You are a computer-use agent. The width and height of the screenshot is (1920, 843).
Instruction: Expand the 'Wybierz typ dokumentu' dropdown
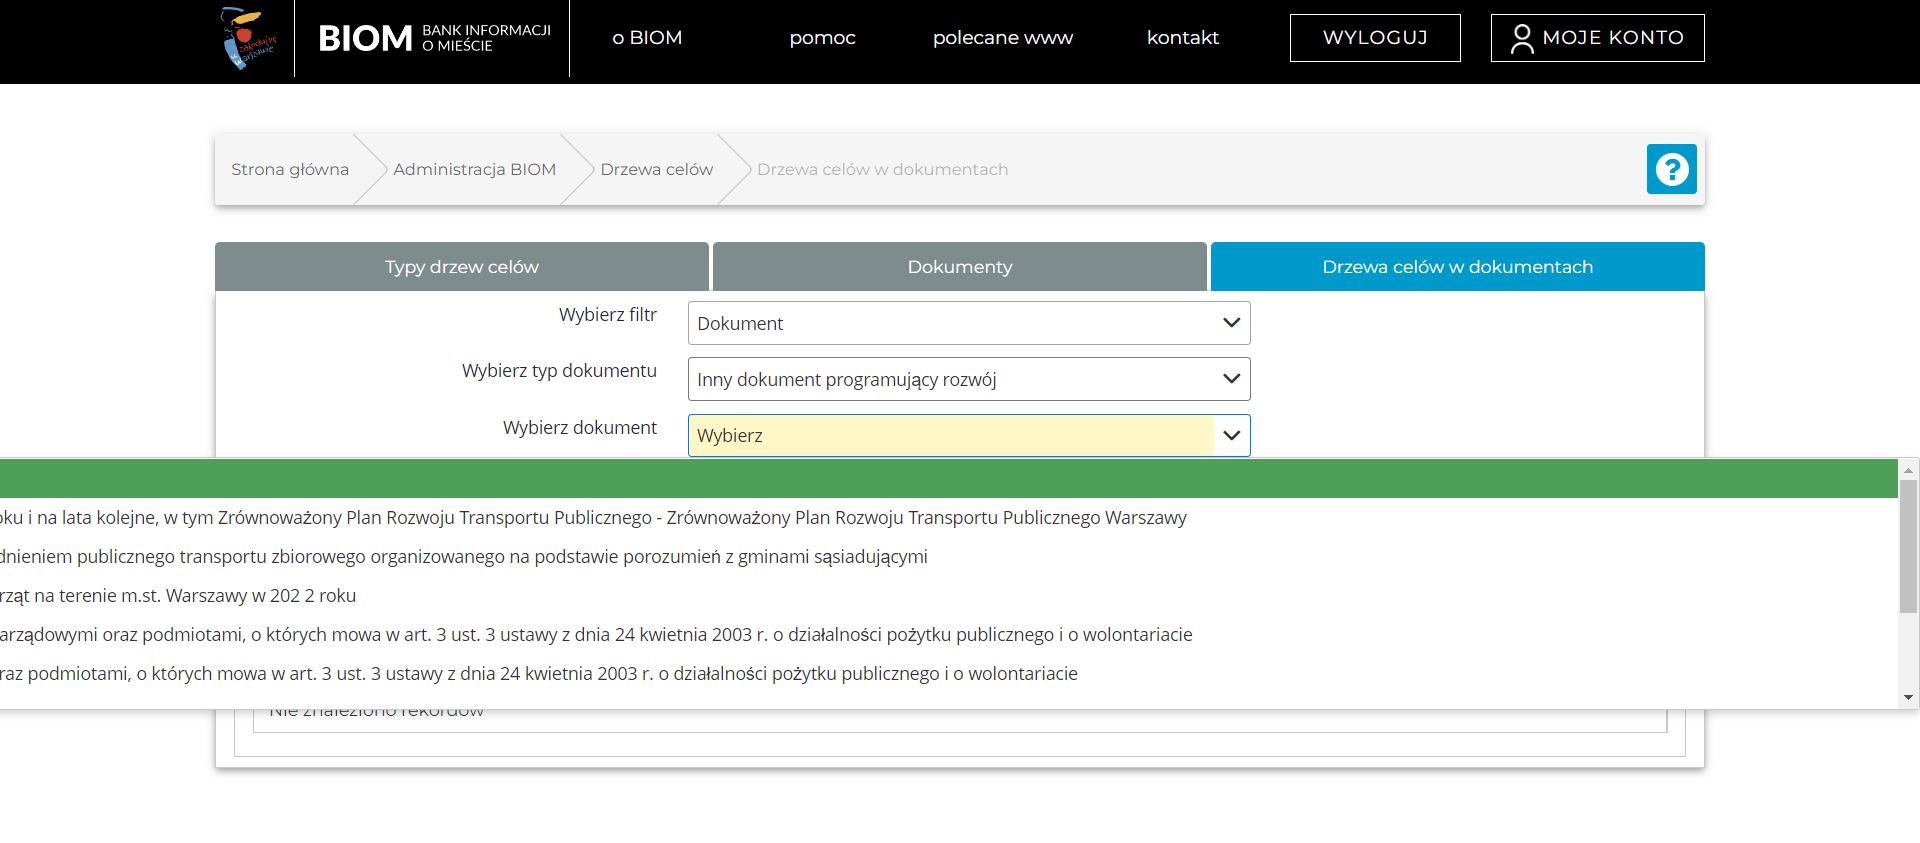[968, 379]
